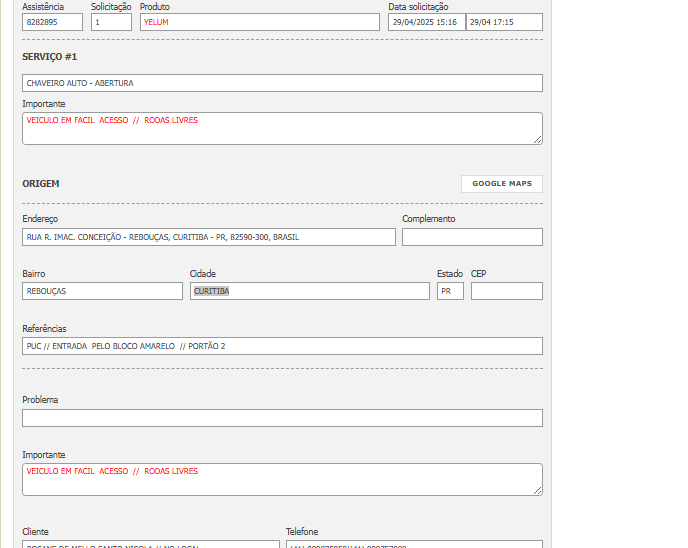Click the SERVIÇO #1 heading
The width and height of the screenshot is (688, 548).
50,57
